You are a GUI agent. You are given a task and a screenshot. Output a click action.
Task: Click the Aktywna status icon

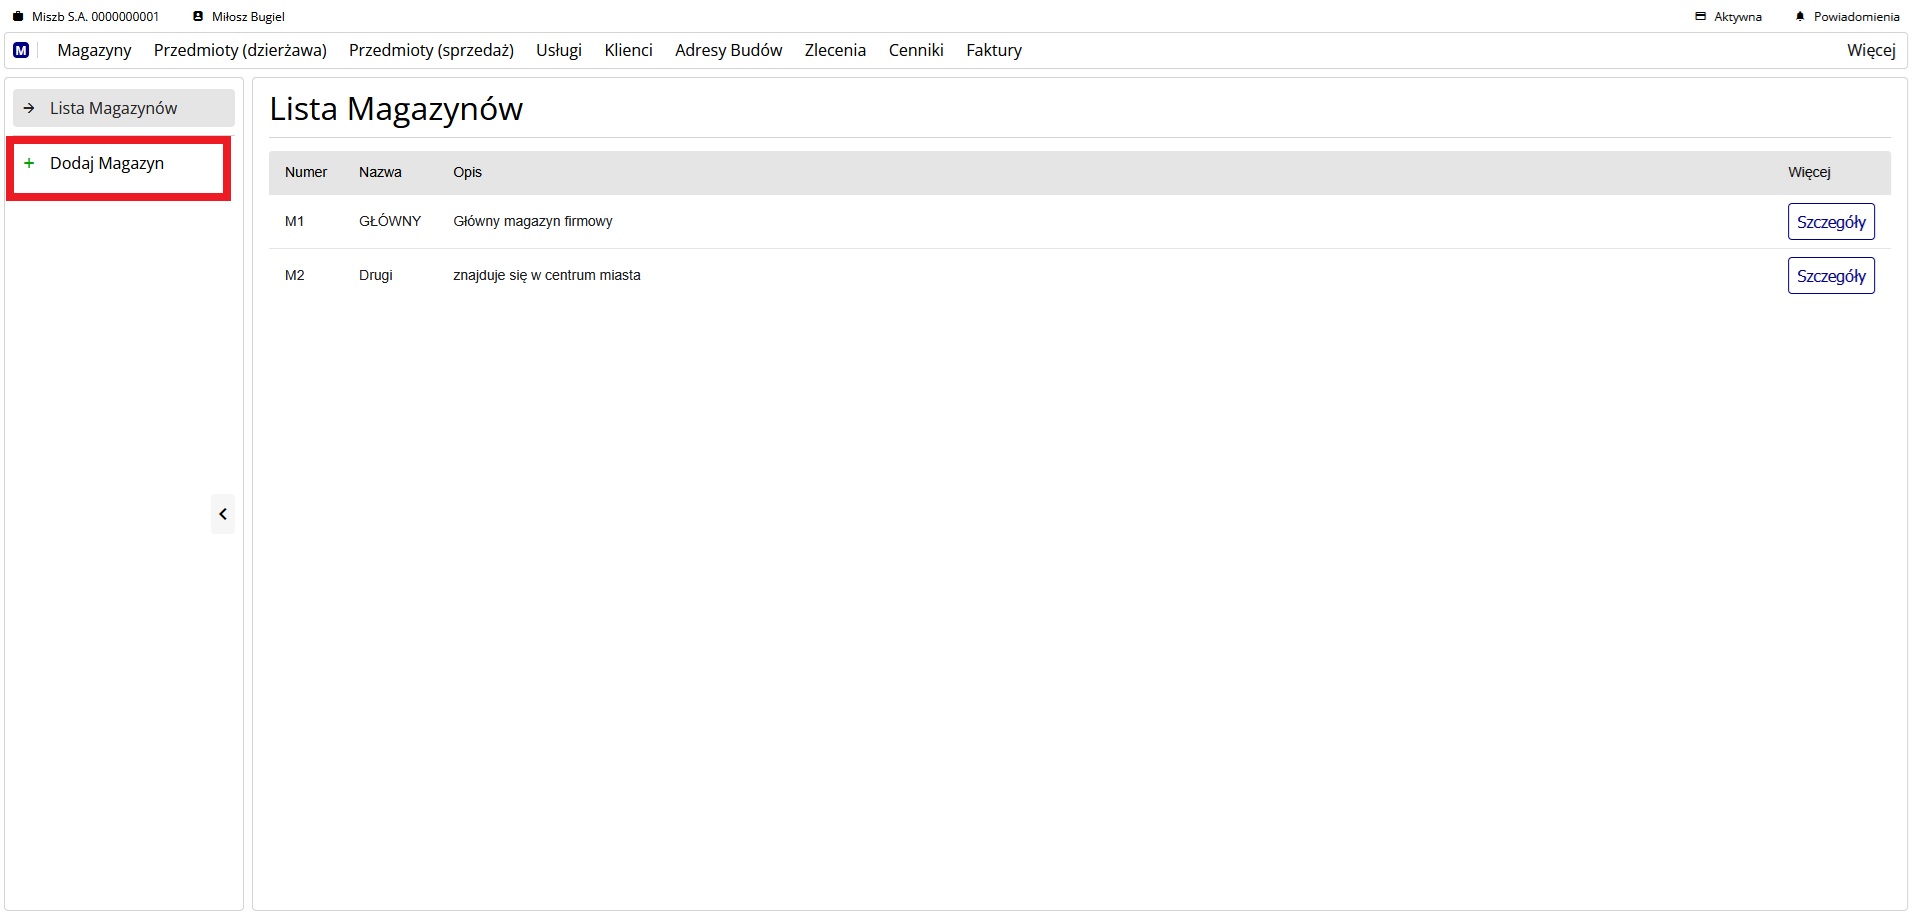click(x=1700, y=17)
